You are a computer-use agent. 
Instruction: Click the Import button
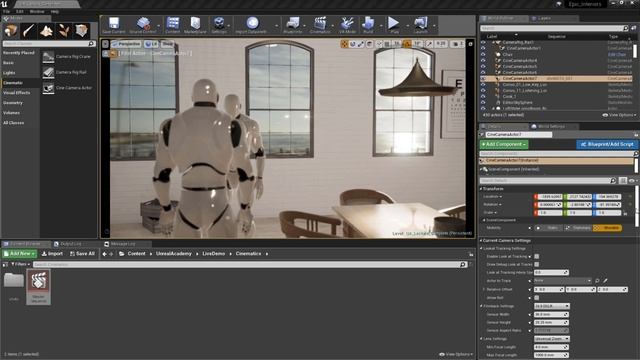tap(52, 253)
